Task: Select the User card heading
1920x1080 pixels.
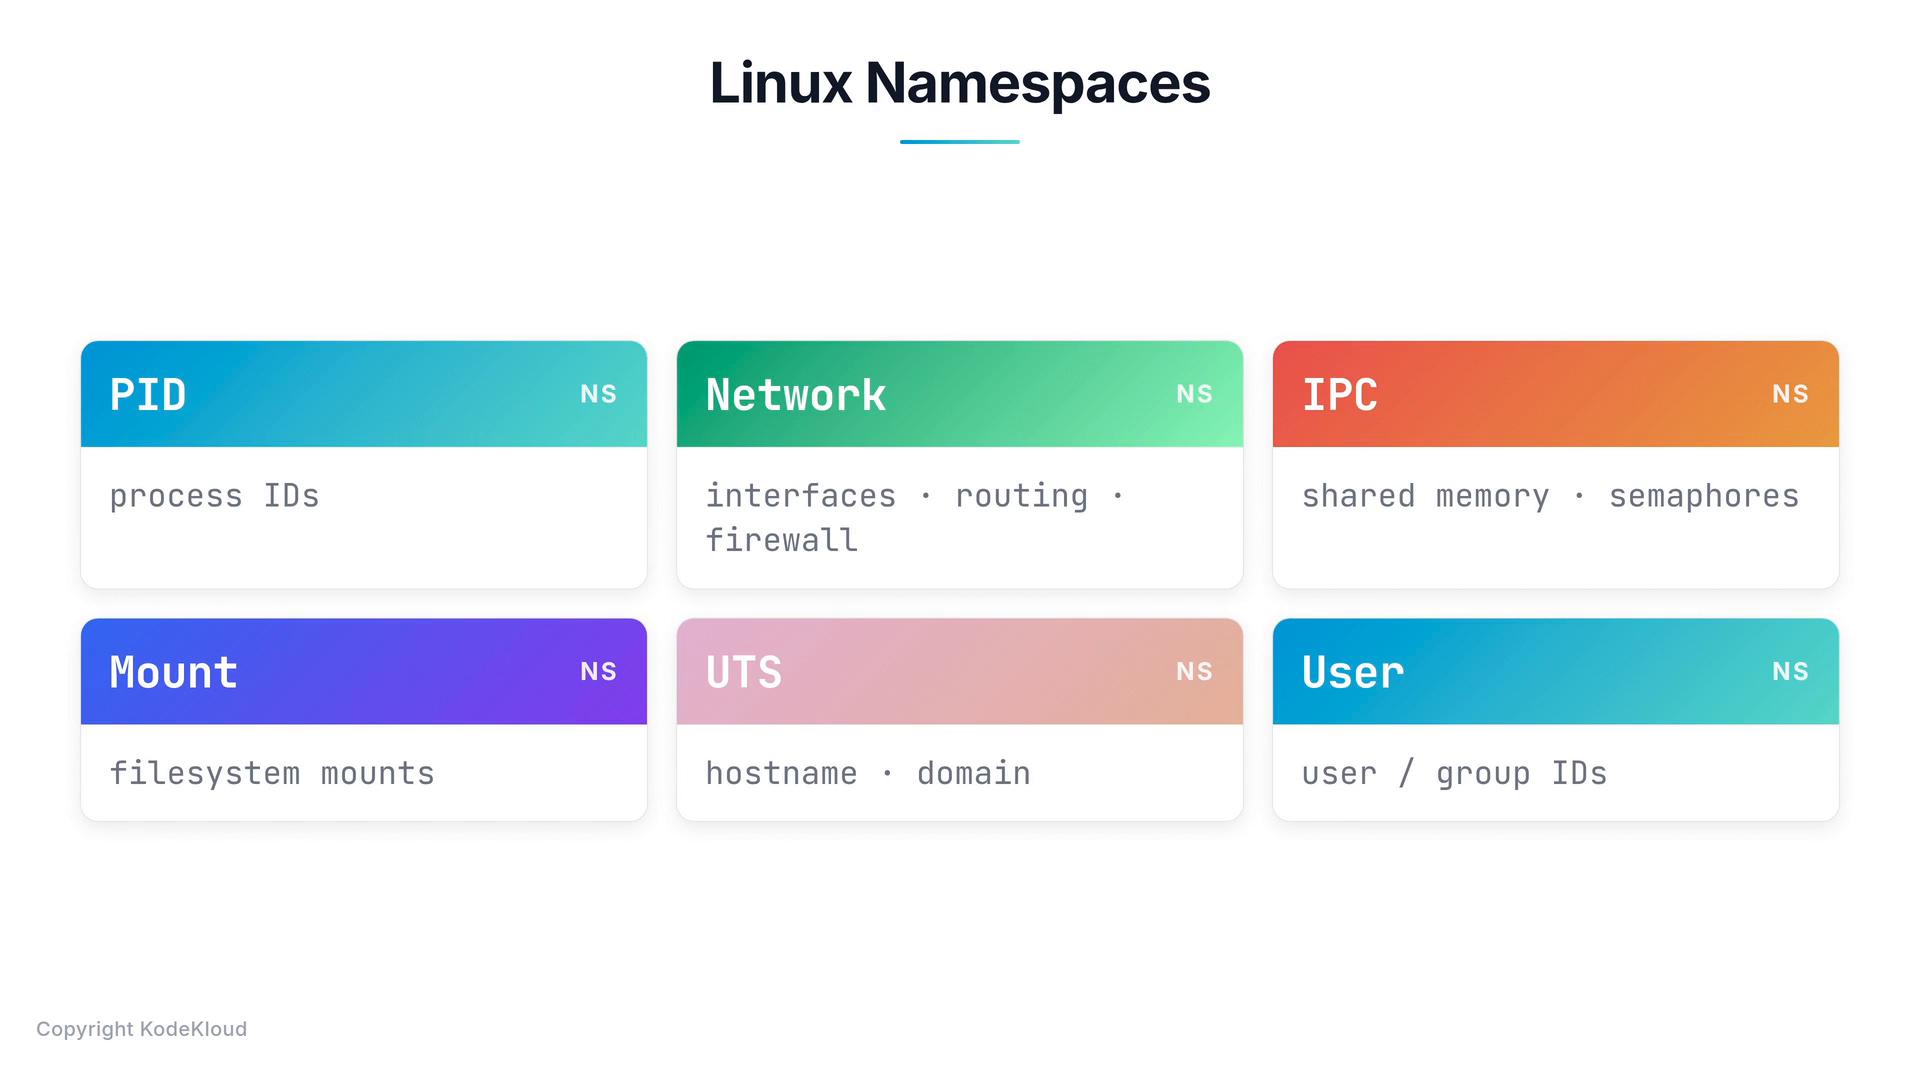Action: click(1353, 672)
